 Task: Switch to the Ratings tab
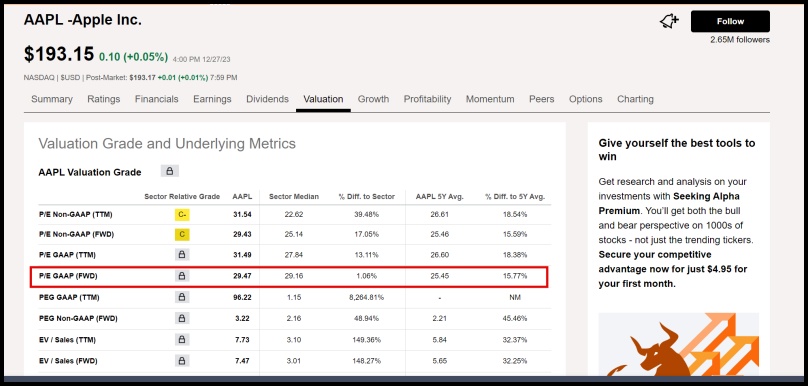pyautogui.click(x=104, y=99)
